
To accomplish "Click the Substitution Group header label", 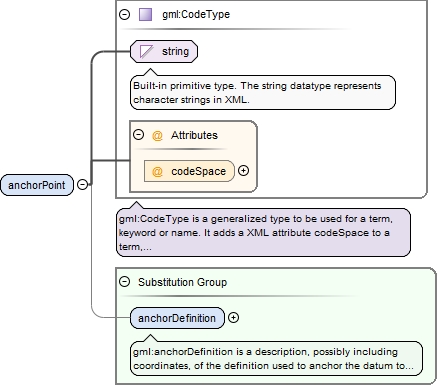I will (x=183, y=282).
